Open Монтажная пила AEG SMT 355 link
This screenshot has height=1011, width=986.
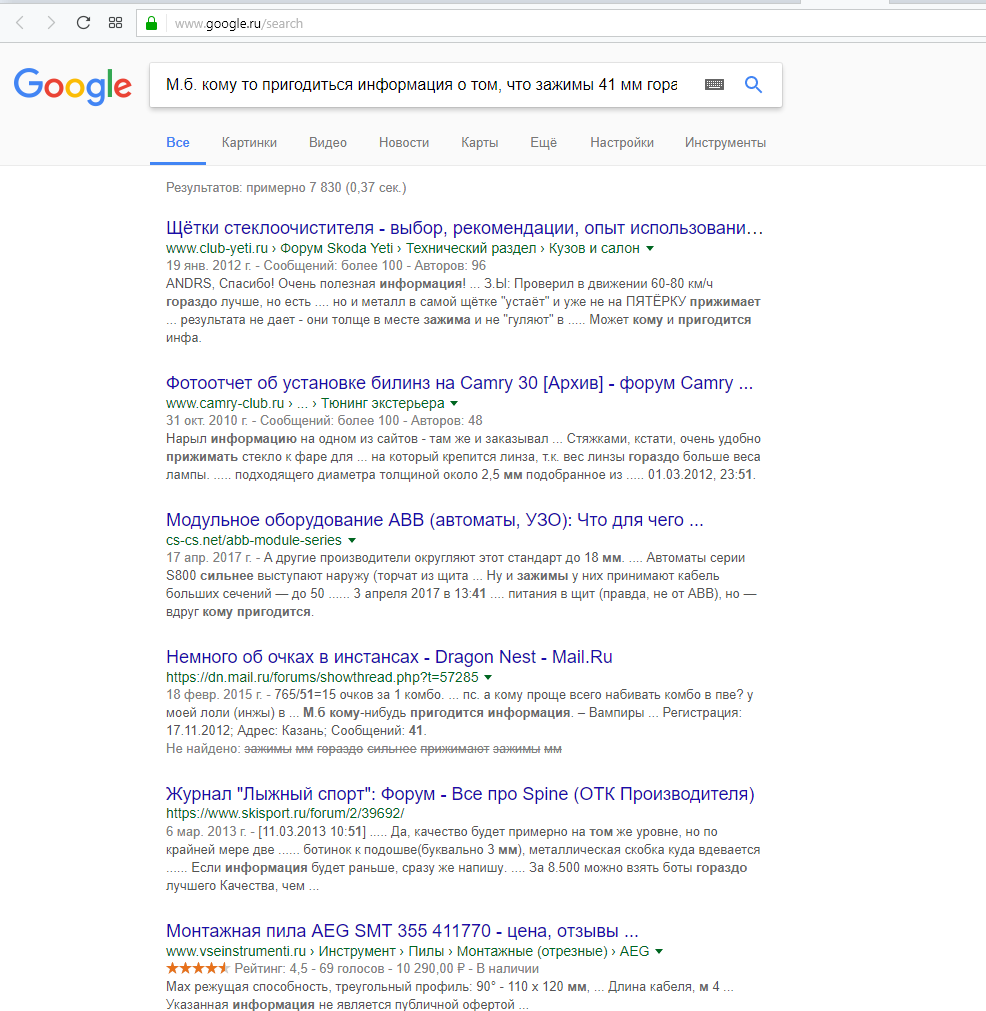tap(402, 931)
